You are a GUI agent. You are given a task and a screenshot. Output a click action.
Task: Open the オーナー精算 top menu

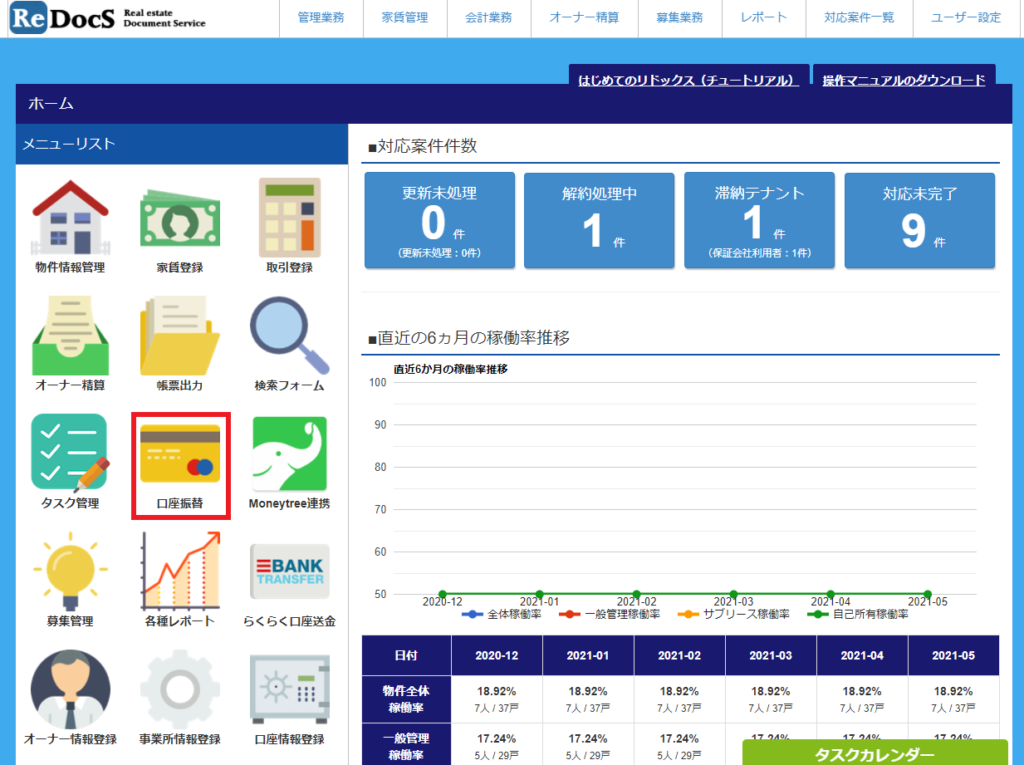pos(584,18)
